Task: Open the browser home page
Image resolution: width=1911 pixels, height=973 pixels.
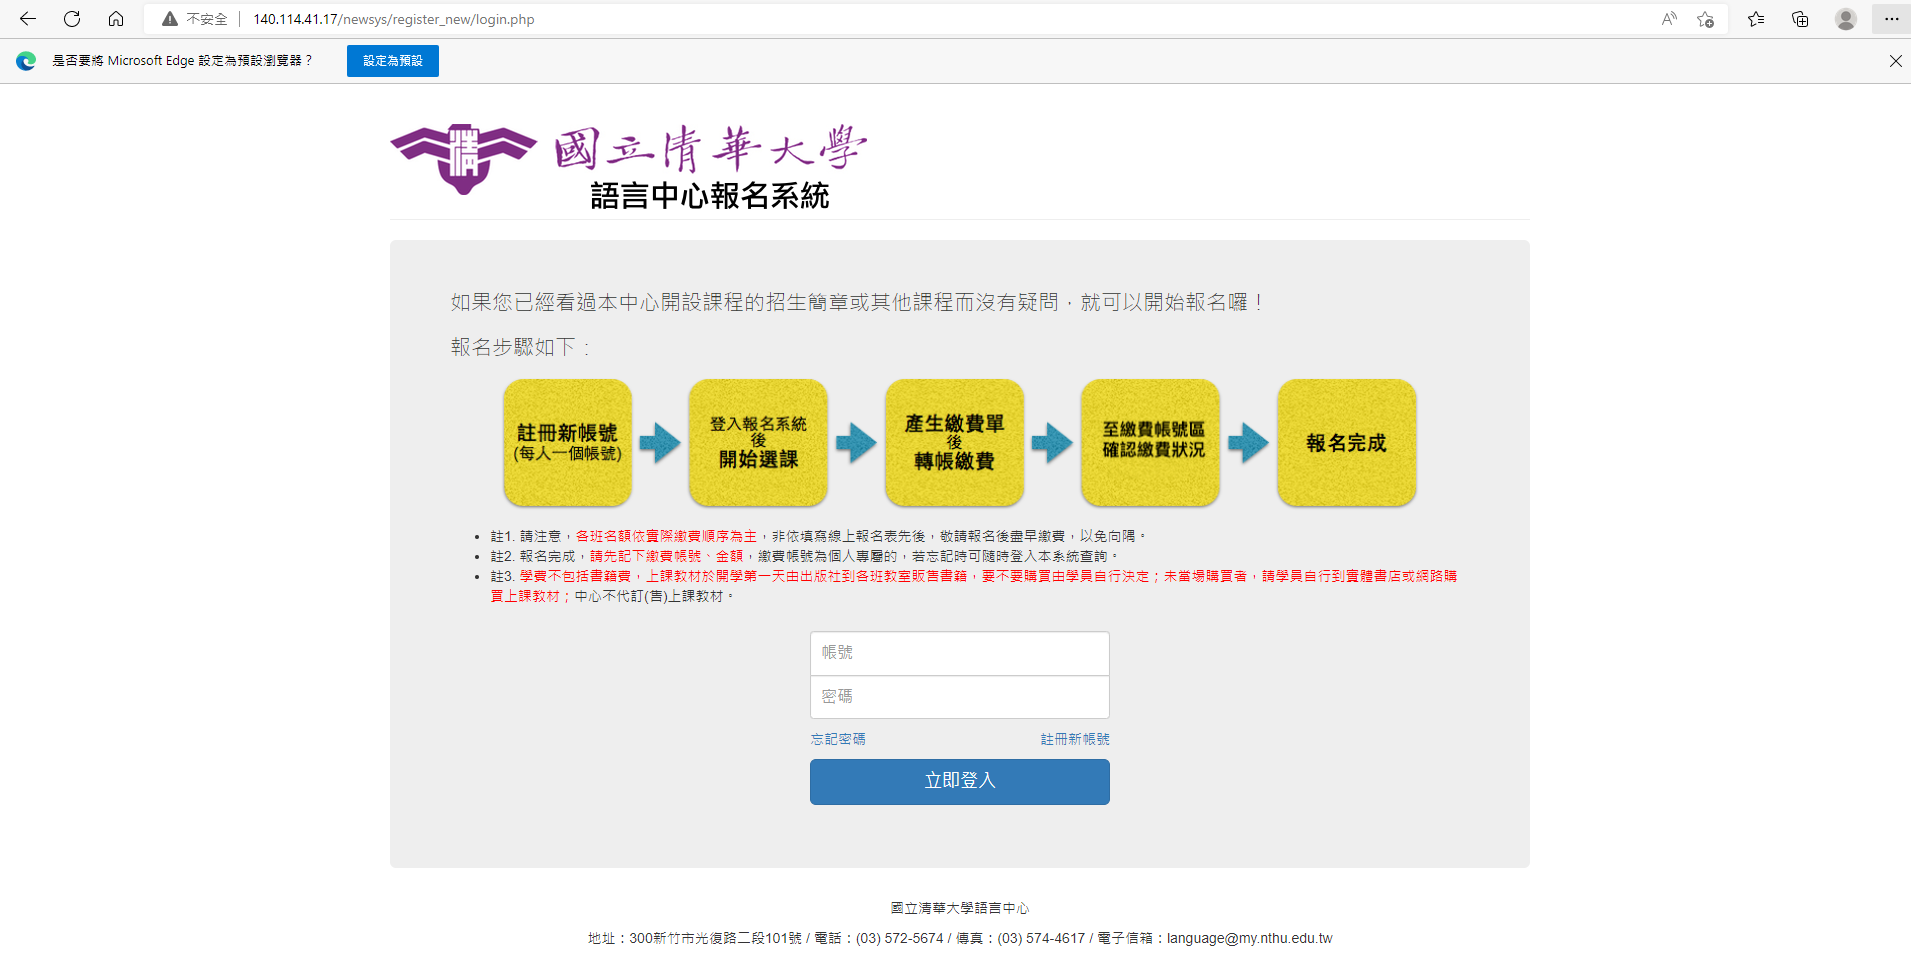Action: (116, 19)
